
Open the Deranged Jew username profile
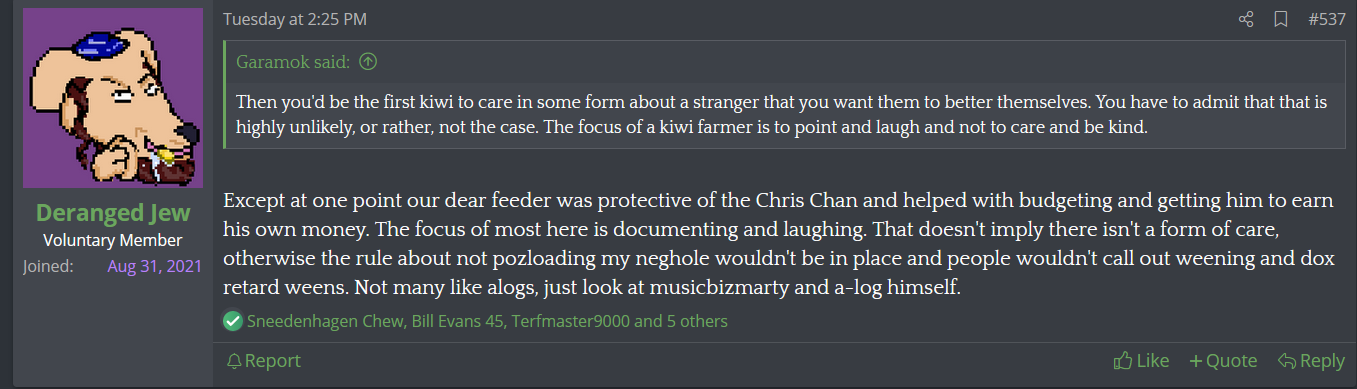click(112, 214)
